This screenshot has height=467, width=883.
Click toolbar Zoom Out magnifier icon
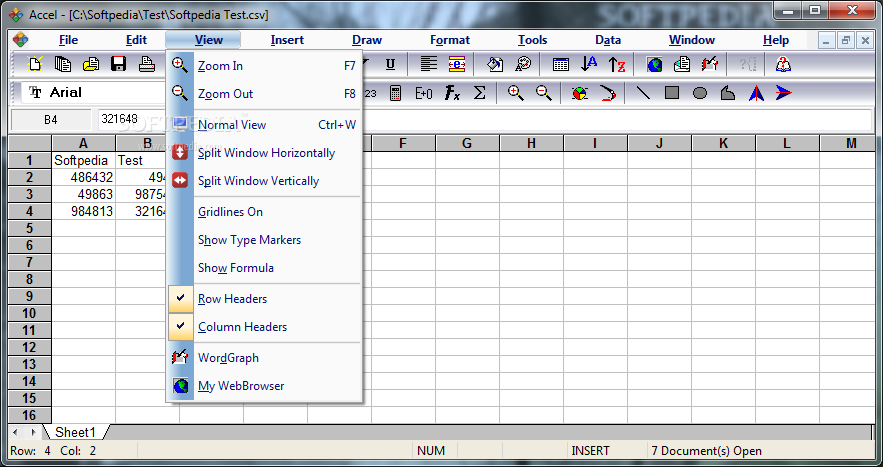pyautogui.click(x=543, y=93)
